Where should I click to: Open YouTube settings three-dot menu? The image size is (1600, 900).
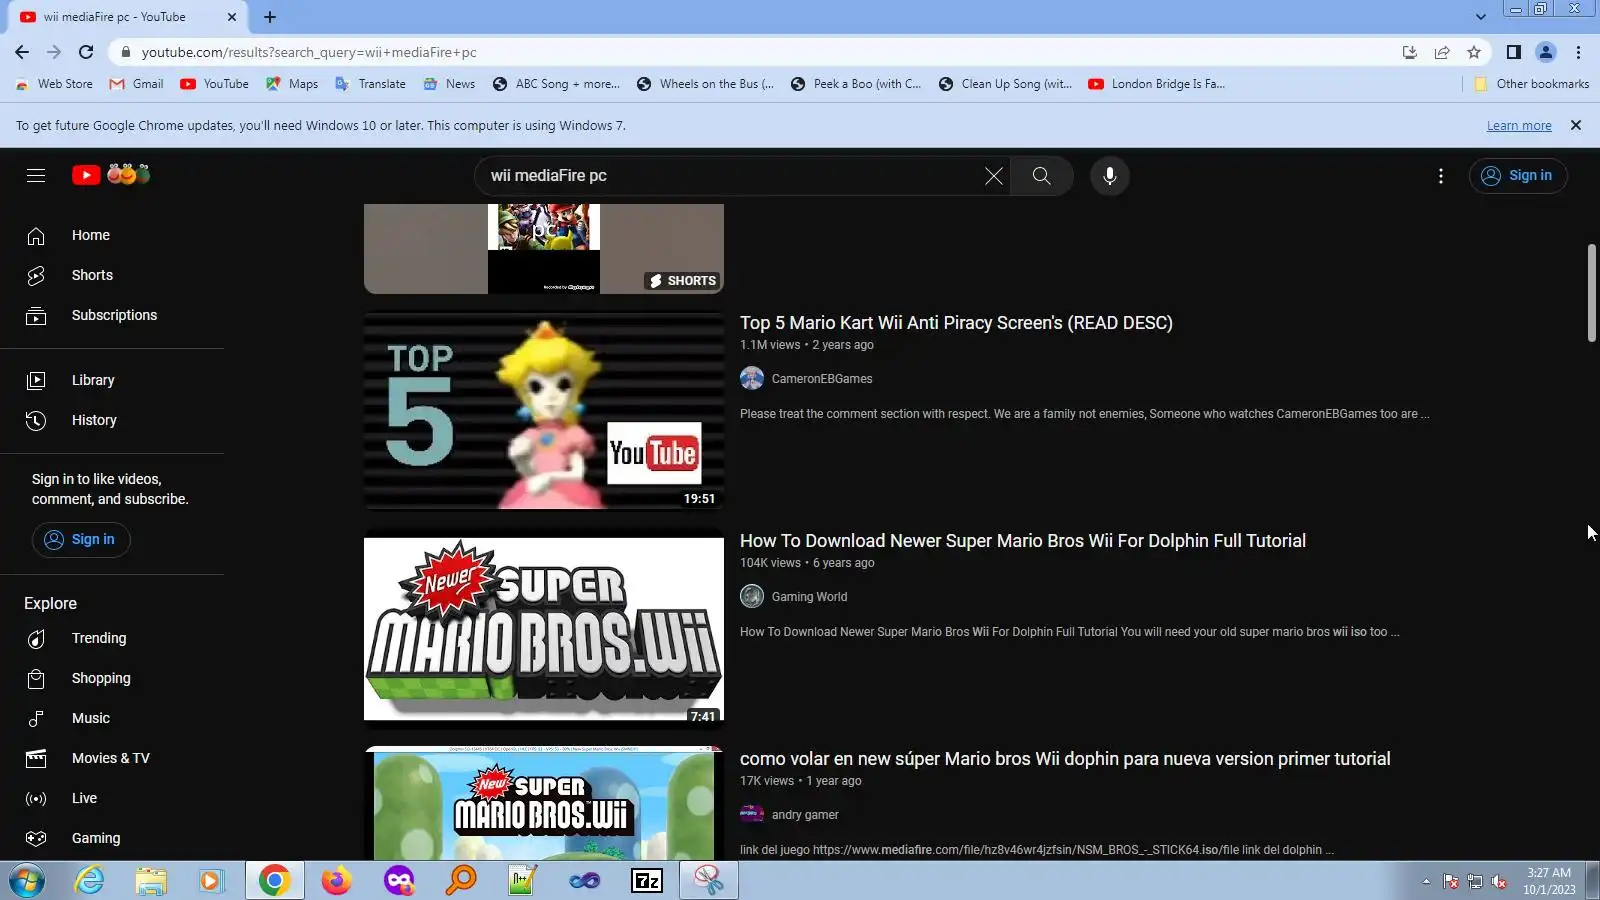(x=1440, y=176)
